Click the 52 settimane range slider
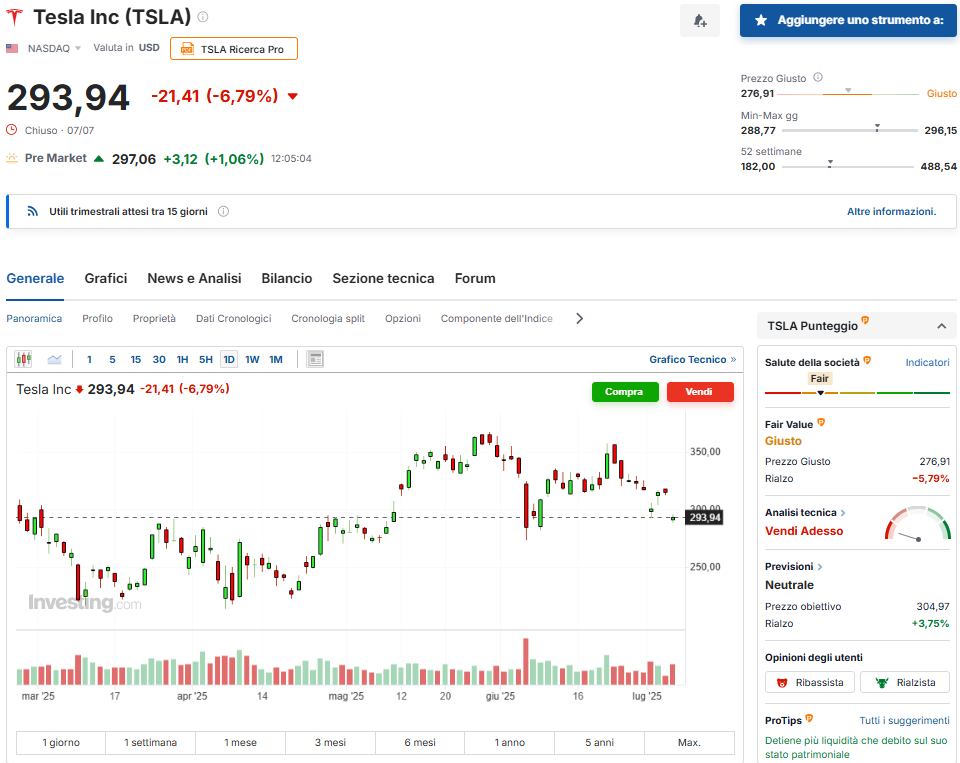 click(847, 166)
